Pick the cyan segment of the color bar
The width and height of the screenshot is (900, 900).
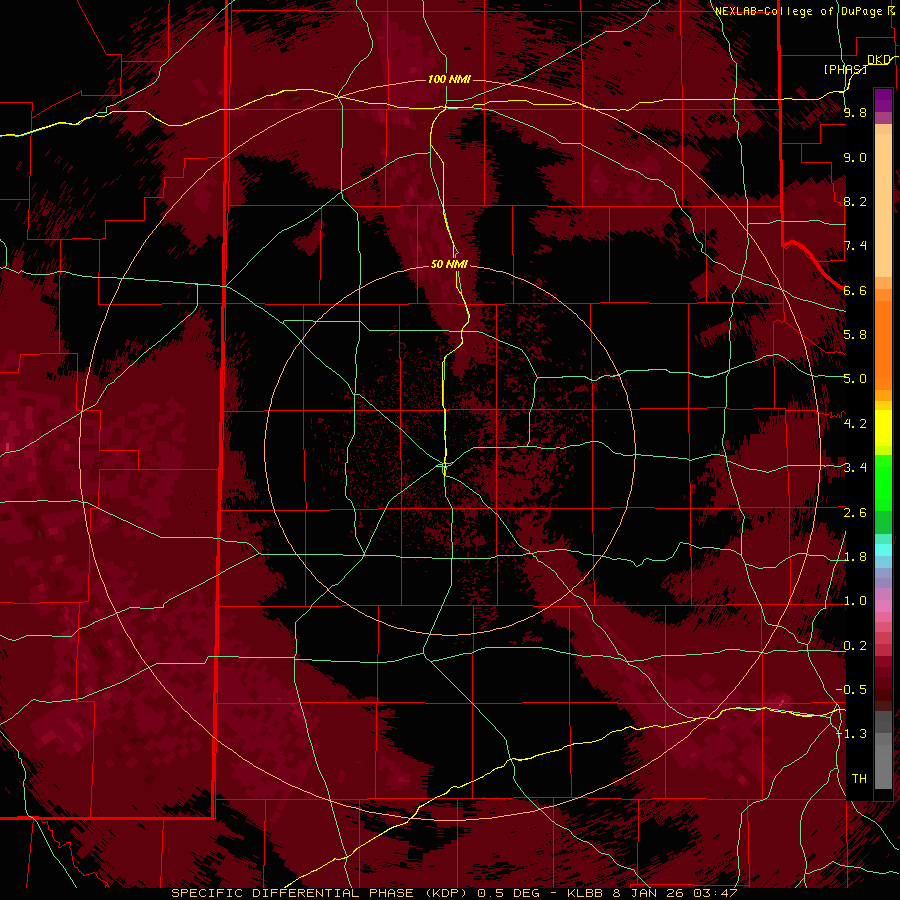(883, 550)
